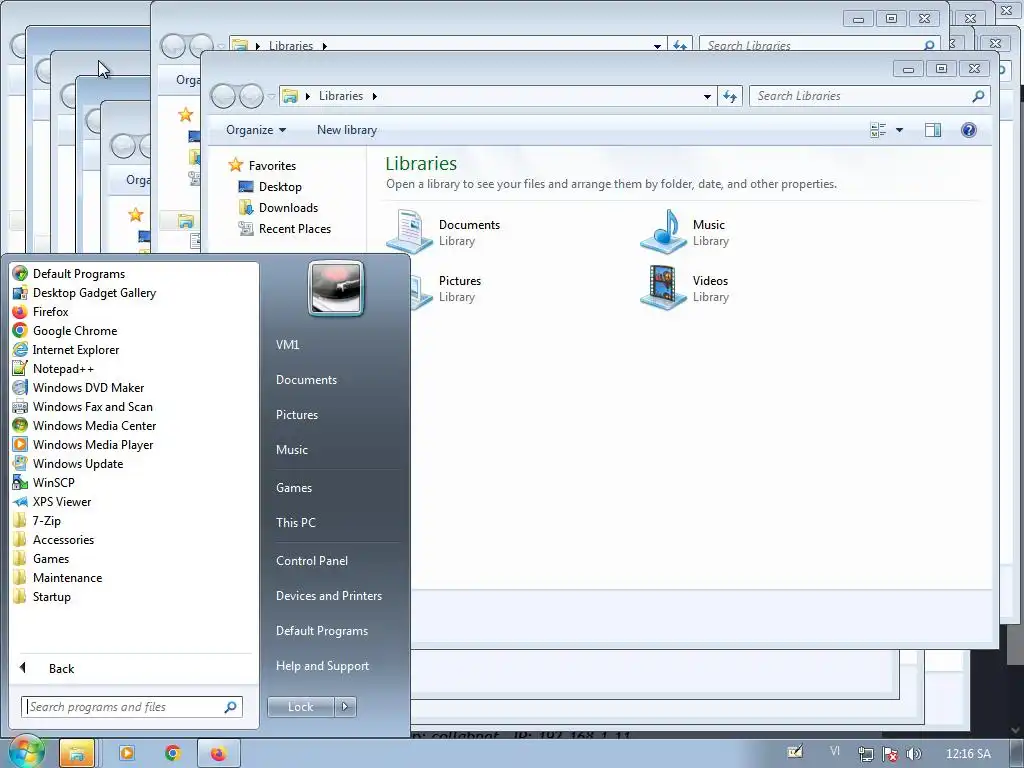Open Windows DVD Maker
Viewport: 1024px width, 768px height.
(88, 387)
